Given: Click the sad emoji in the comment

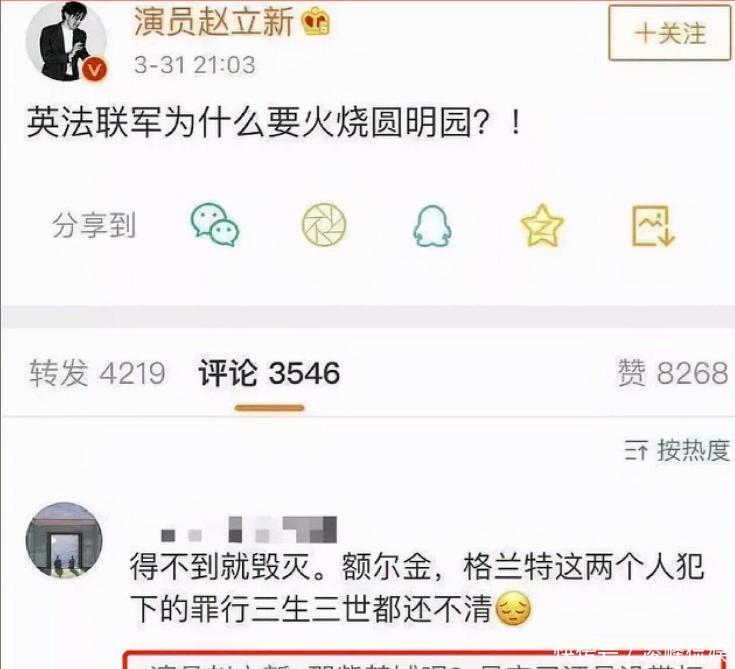Looking at the screenshot, I should 513,609.
